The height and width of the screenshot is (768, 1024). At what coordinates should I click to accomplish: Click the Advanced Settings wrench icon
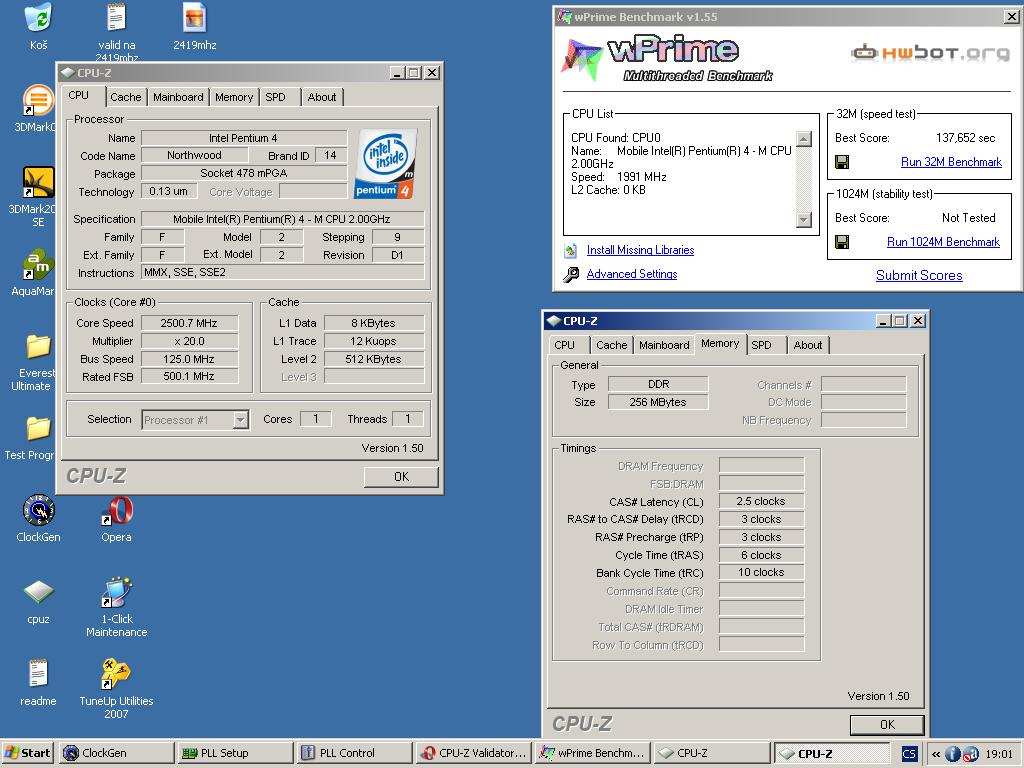(571, 274)
